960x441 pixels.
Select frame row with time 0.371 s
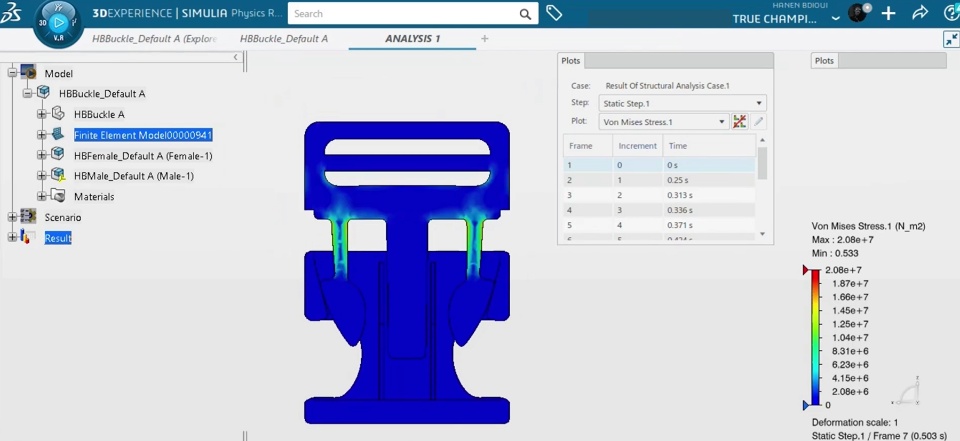pyautogui.click(x=659, y=225)
